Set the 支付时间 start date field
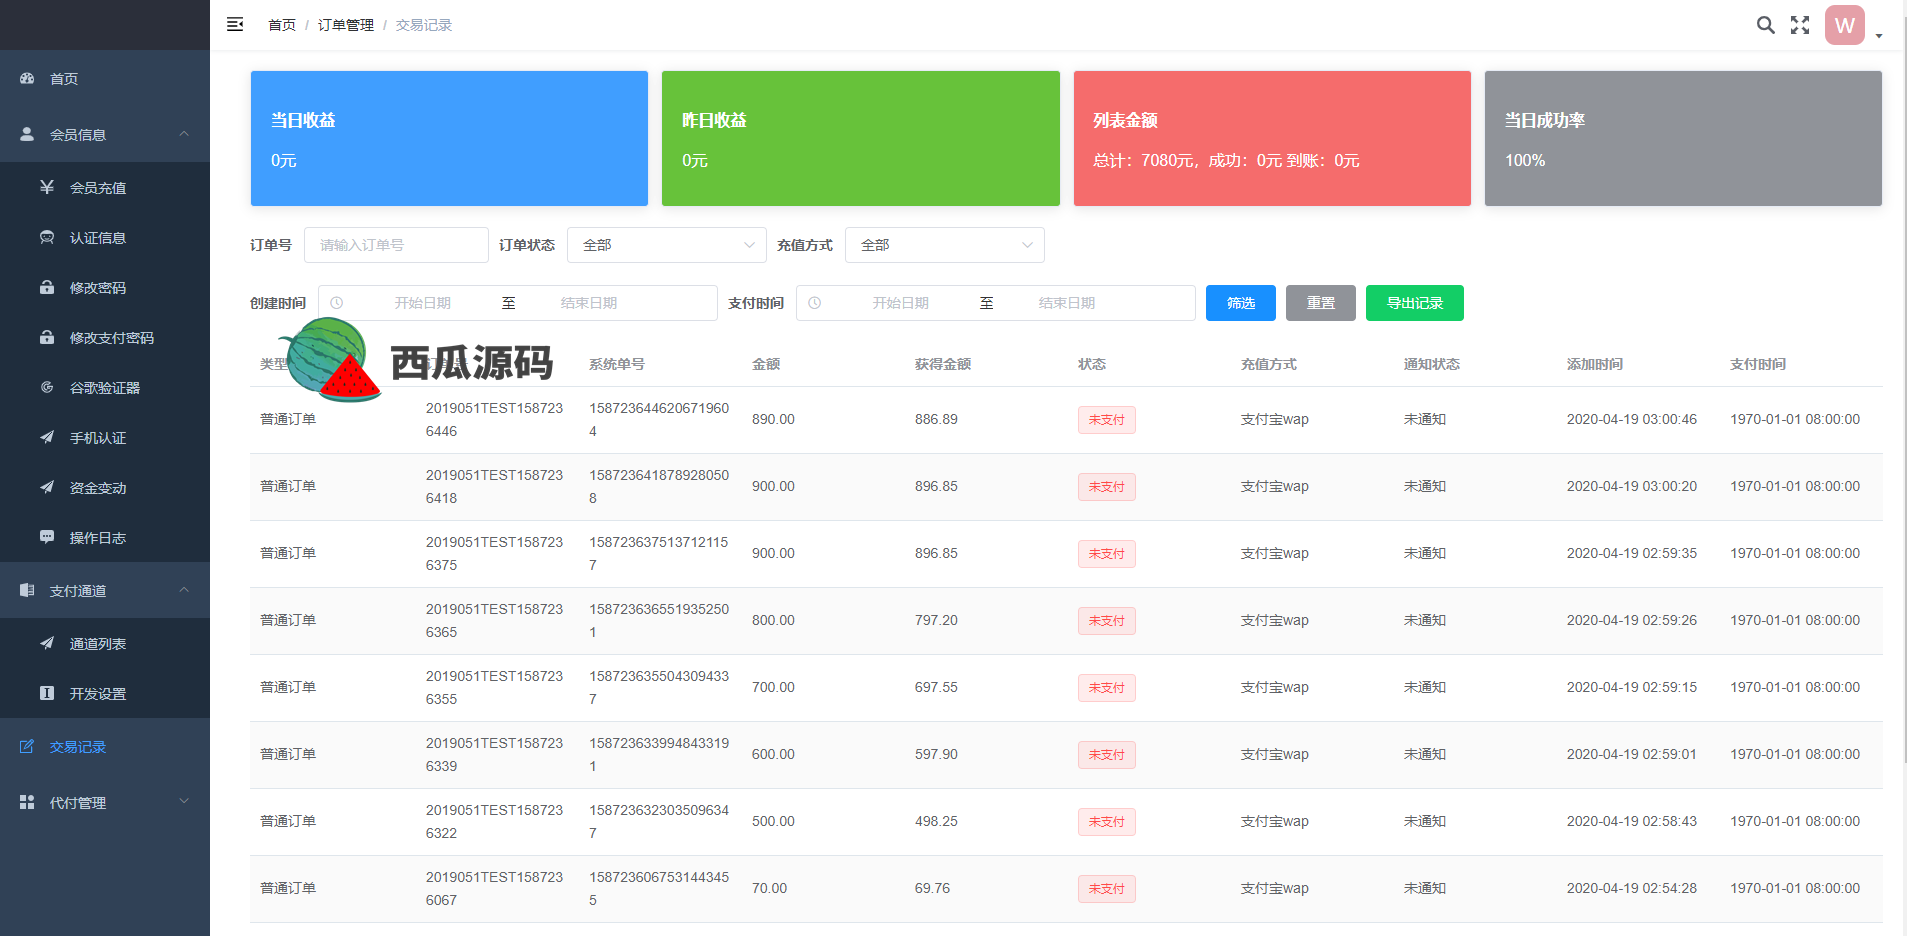 900,303
